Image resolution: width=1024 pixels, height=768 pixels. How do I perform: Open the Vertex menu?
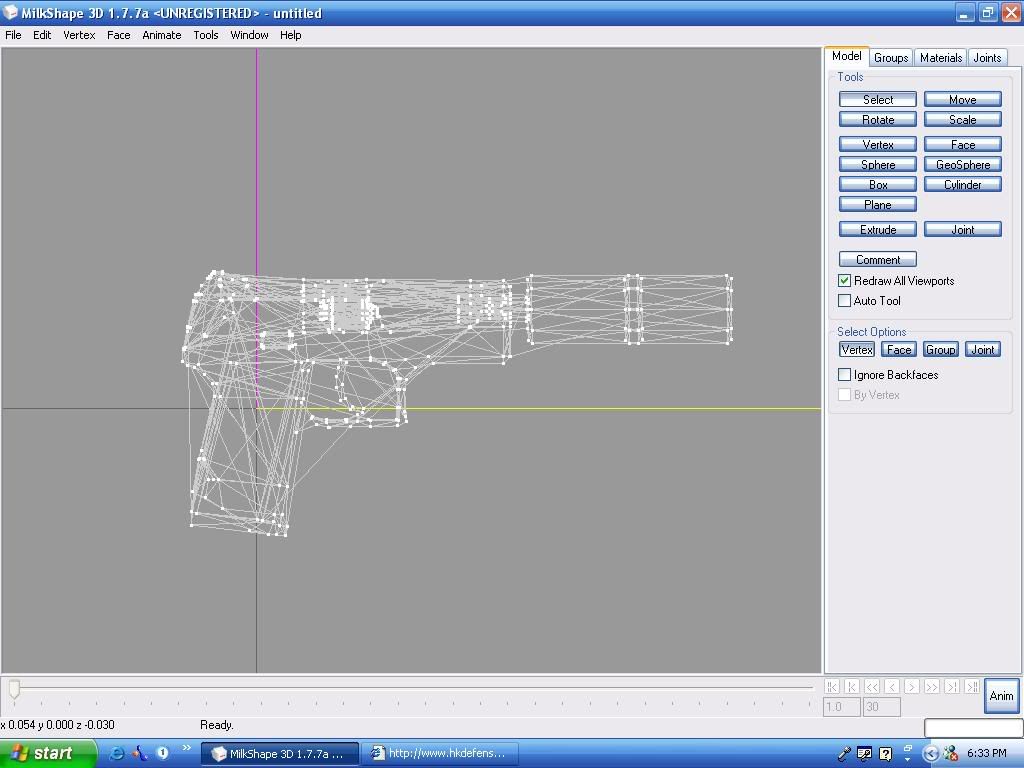click(x=79, y=35)
